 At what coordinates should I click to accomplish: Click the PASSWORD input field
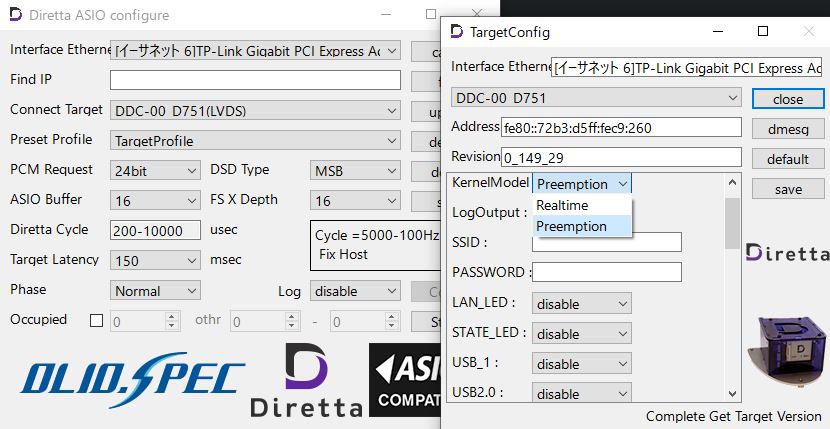pos(607,272)
